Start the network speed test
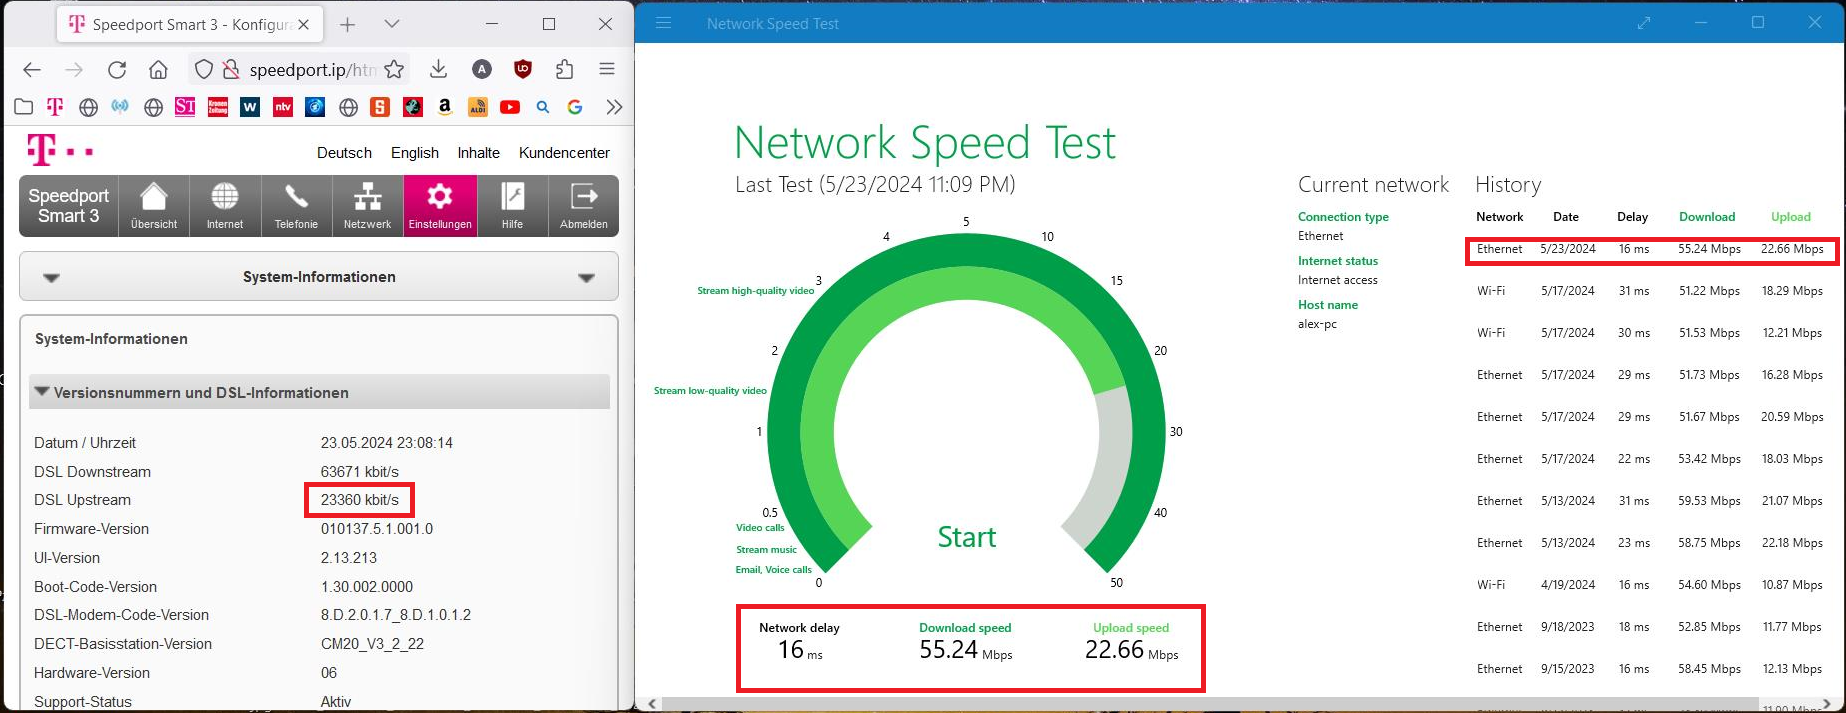Viewport: 1846px width, 713px height. (x=967, y=537)
